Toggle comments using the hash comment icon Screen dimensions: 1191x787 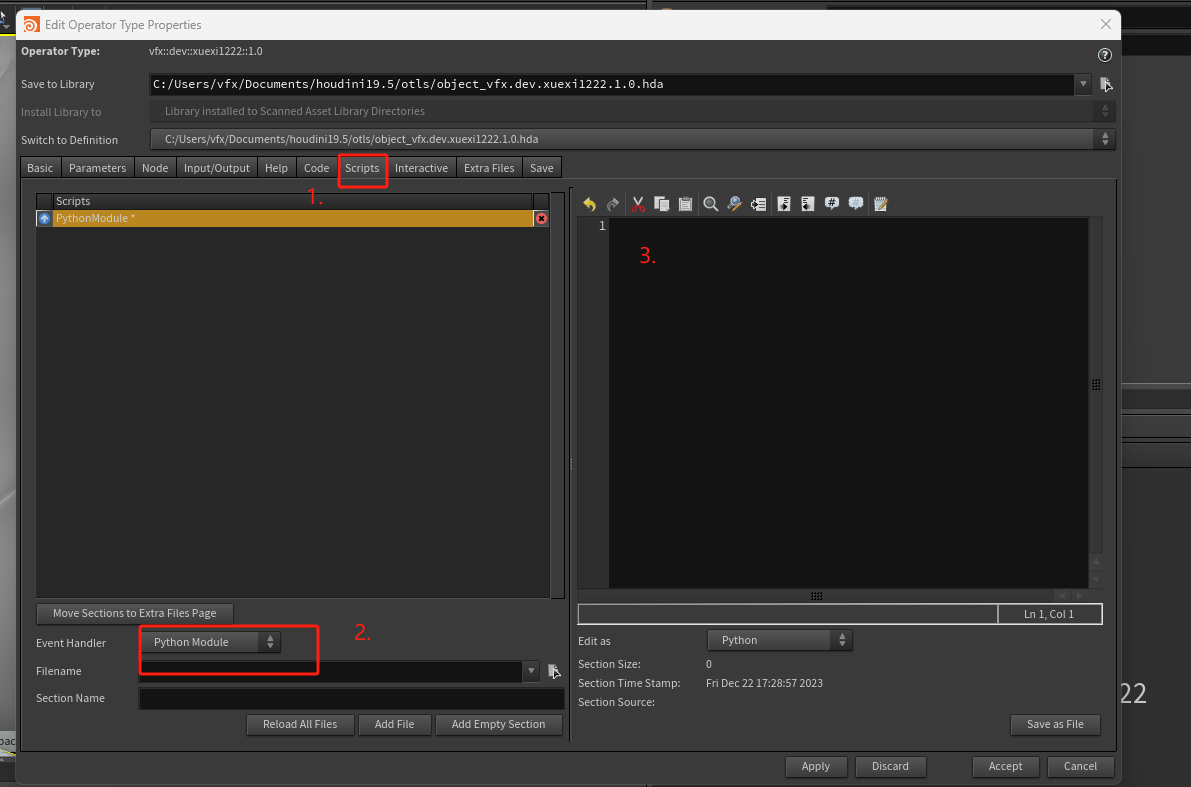tap(831, 204)
